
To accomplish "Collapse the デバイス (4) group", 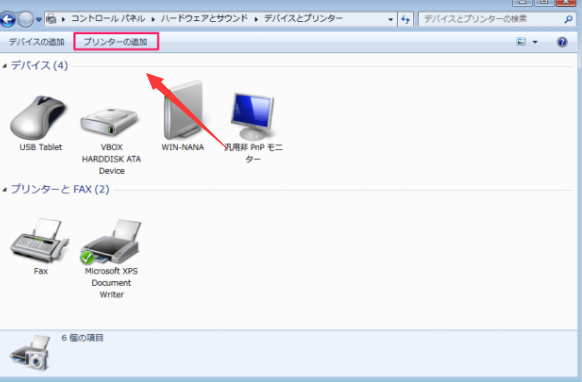I will [x=4, y=66].
